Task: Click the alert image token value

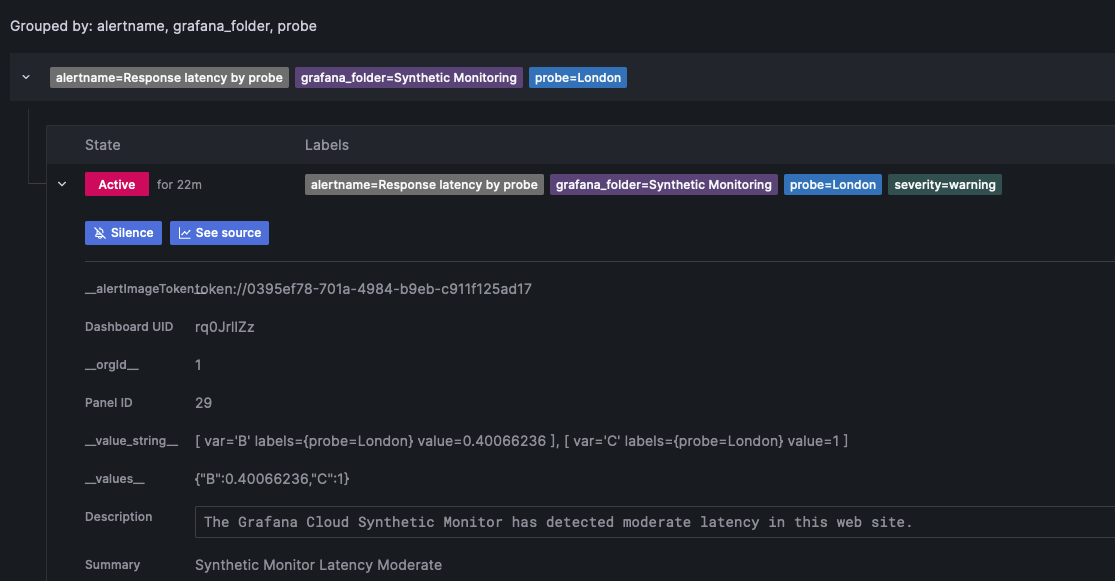Action: [x=365, y=289]
